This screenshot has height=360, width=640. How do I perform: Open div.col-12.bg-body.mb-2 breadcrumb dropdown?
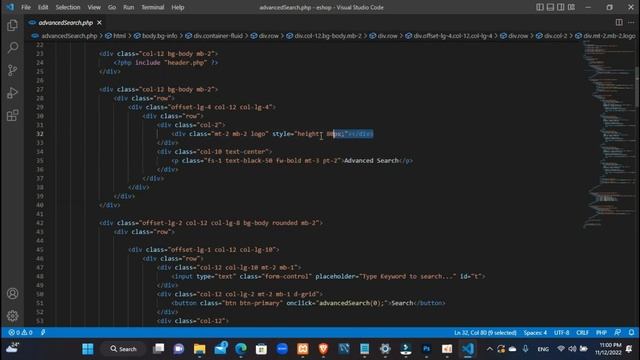[328, 36]
